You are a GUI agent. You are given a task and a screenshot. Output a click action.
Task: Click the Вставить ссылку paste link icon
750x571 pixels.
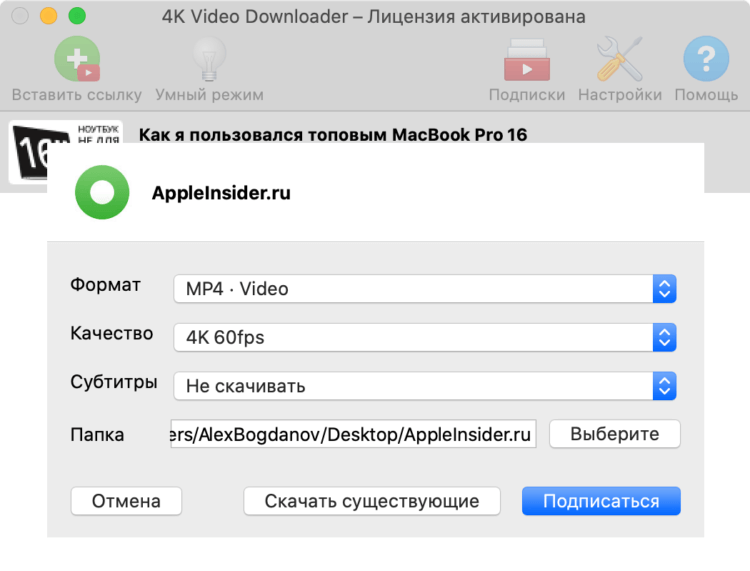click(x=77, y=59)
